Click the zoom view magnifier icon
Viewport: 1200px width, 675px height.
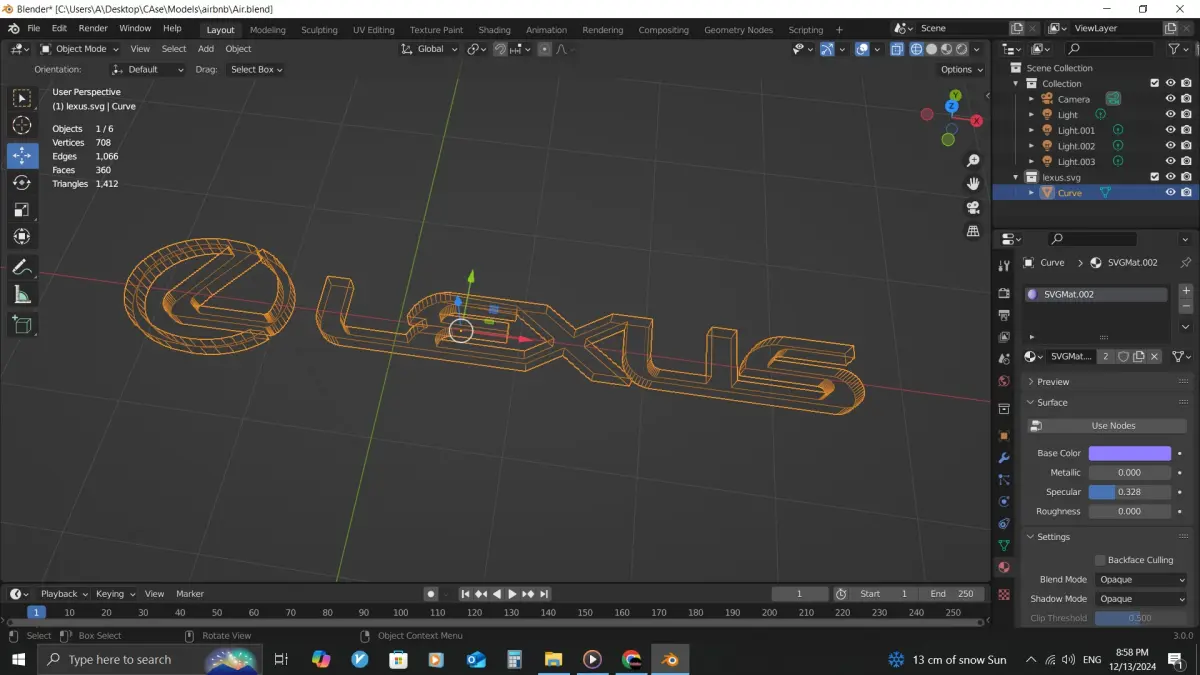[973, 161]
